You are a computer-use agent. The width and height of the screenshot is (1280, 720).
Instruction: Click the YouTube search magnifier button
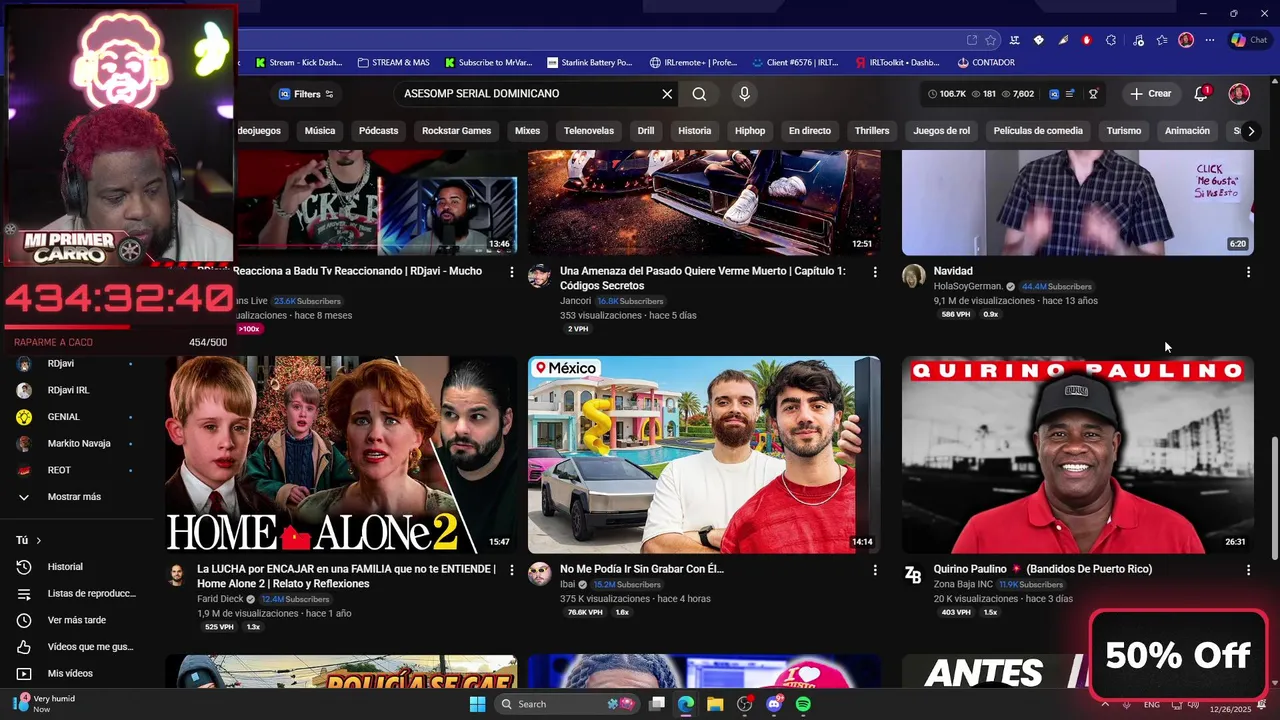coord(699,94)
